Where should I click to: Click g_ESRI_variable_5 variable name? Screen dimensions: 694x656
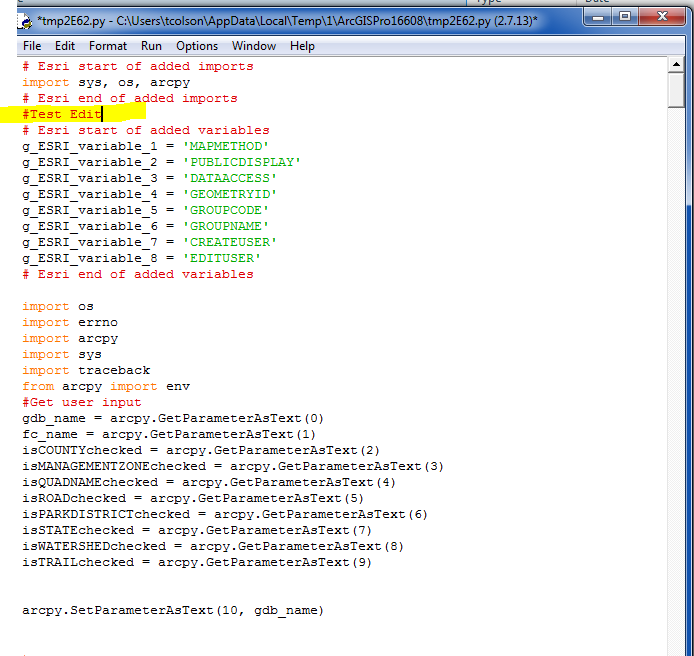(90, 210)
